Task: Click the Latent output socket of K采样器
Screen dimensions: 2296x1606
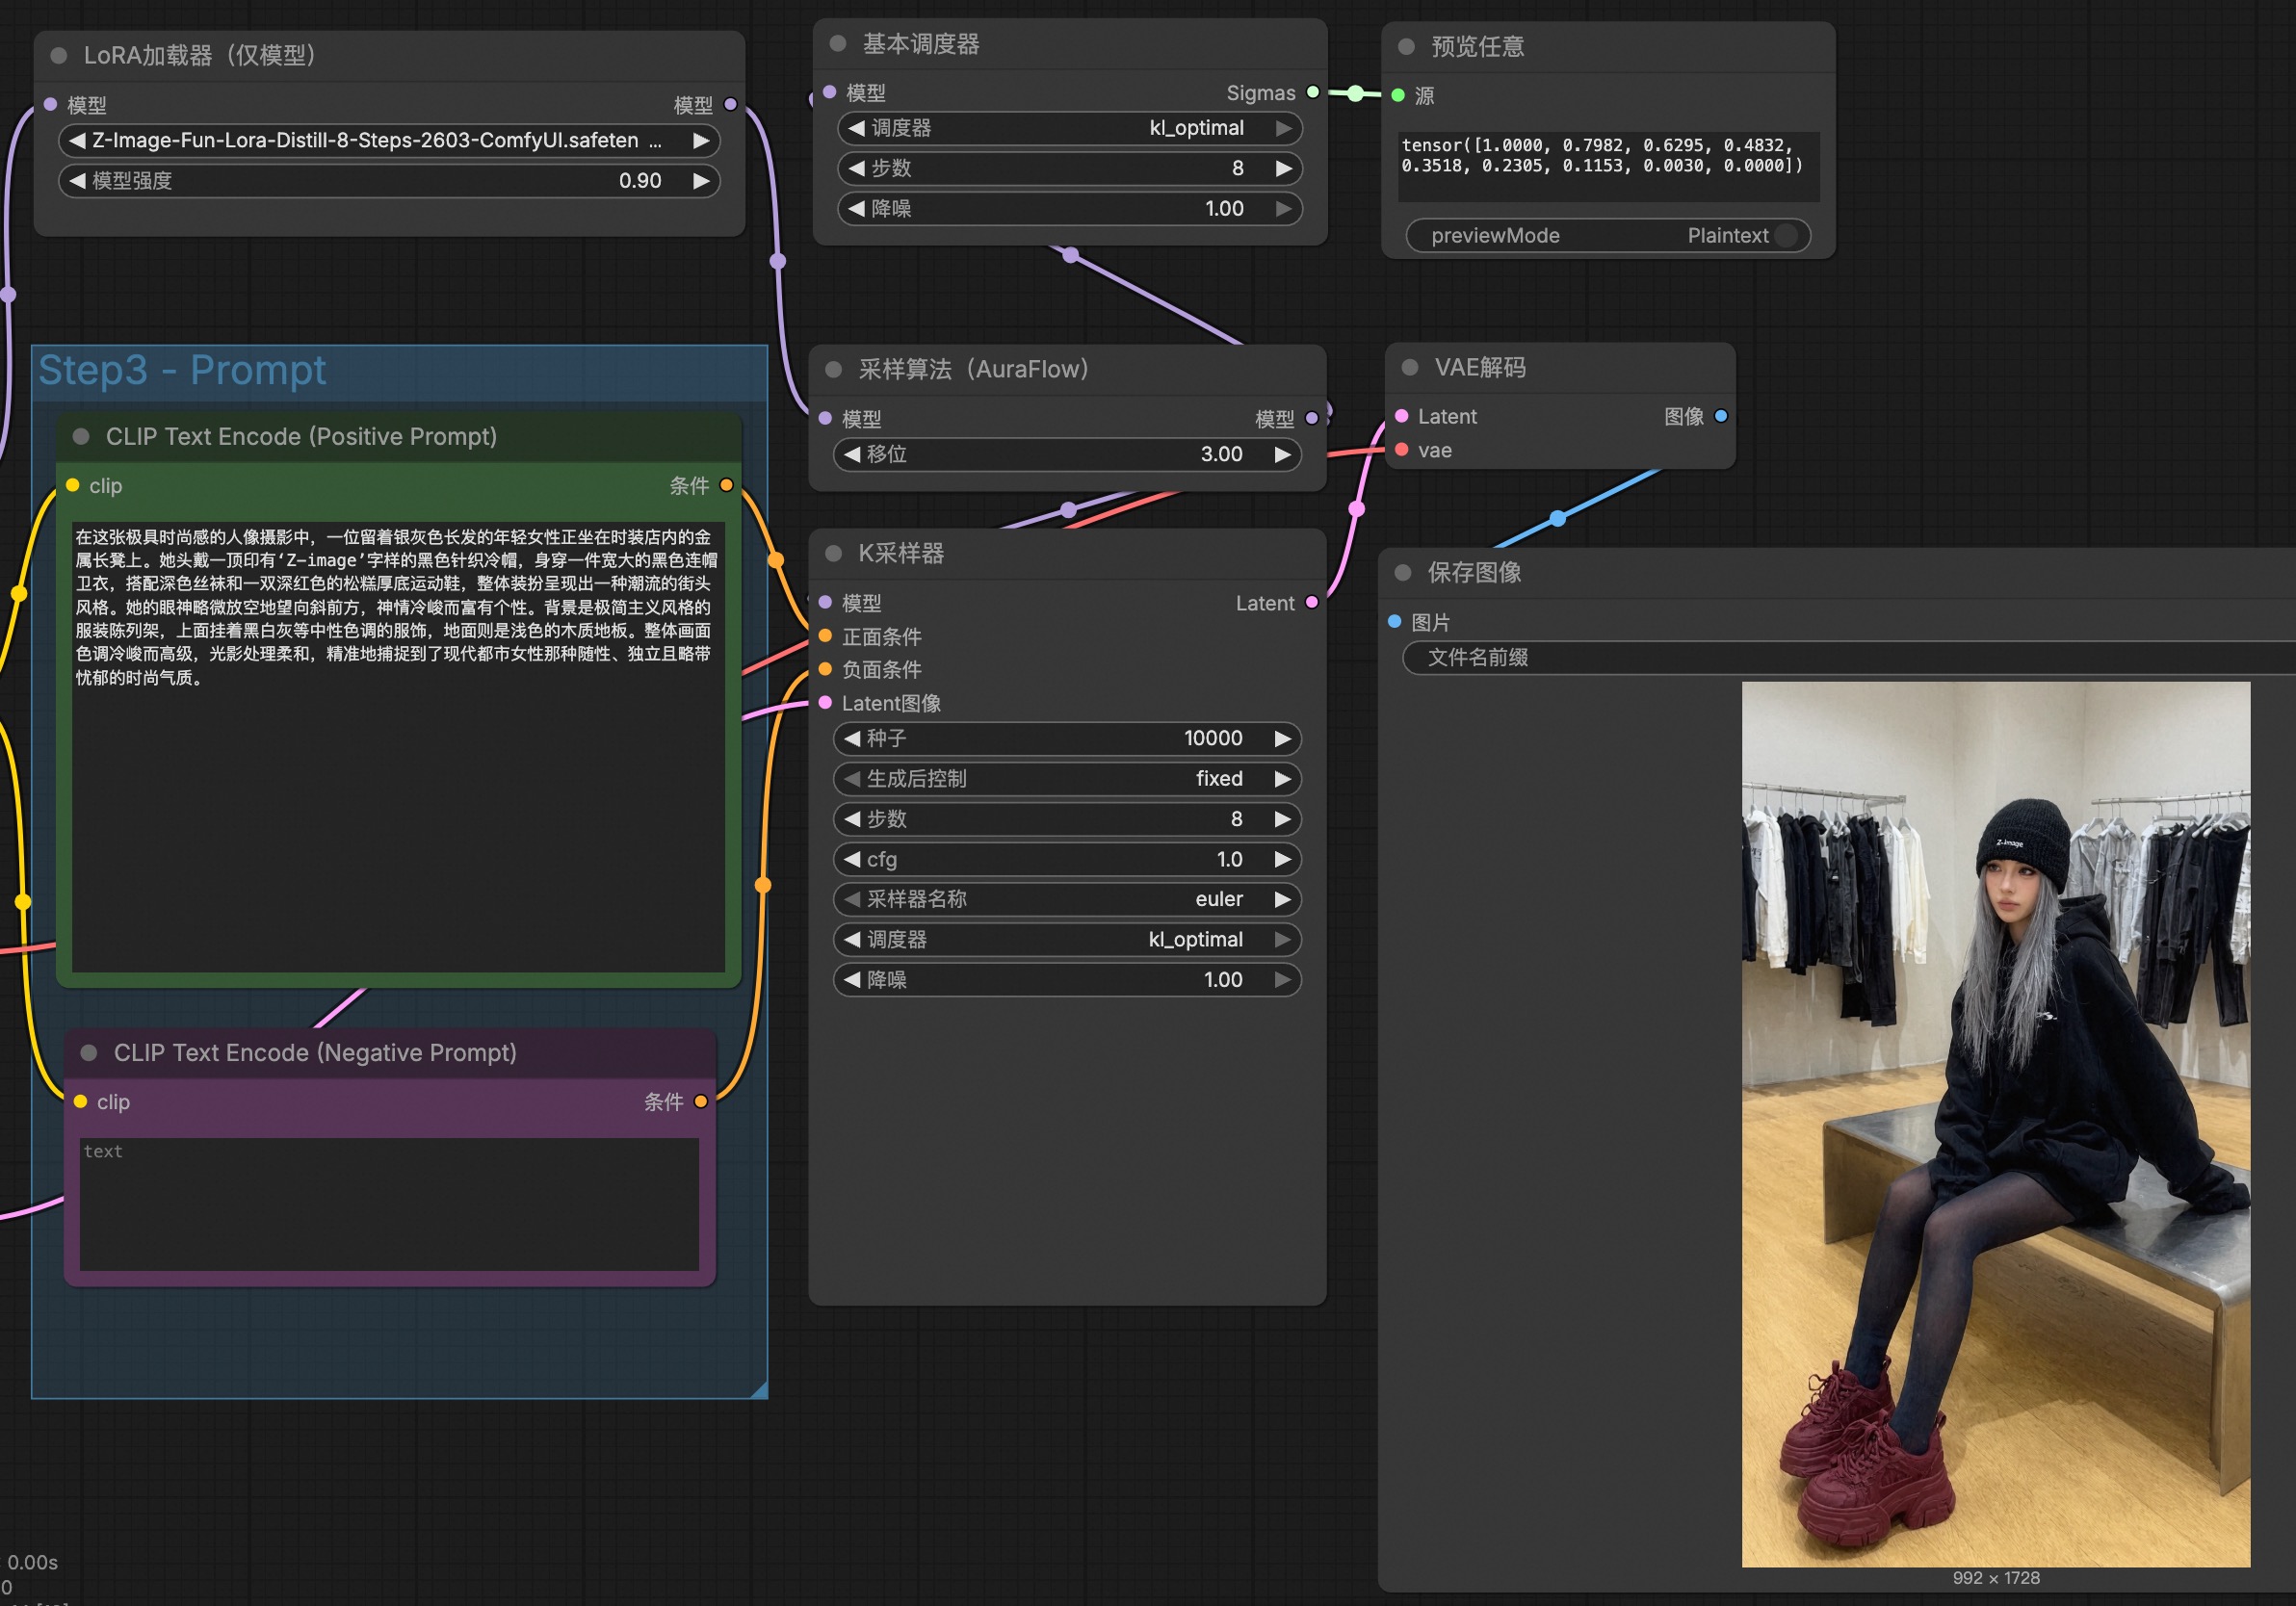Action: click(1312, 602)
